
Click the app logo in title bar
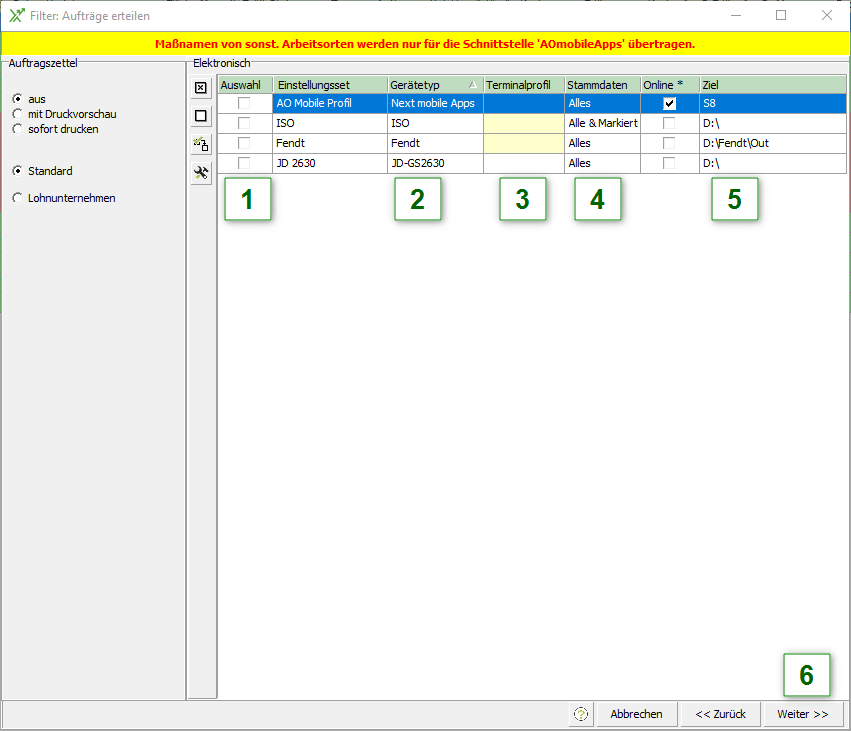tap(16, 15)
